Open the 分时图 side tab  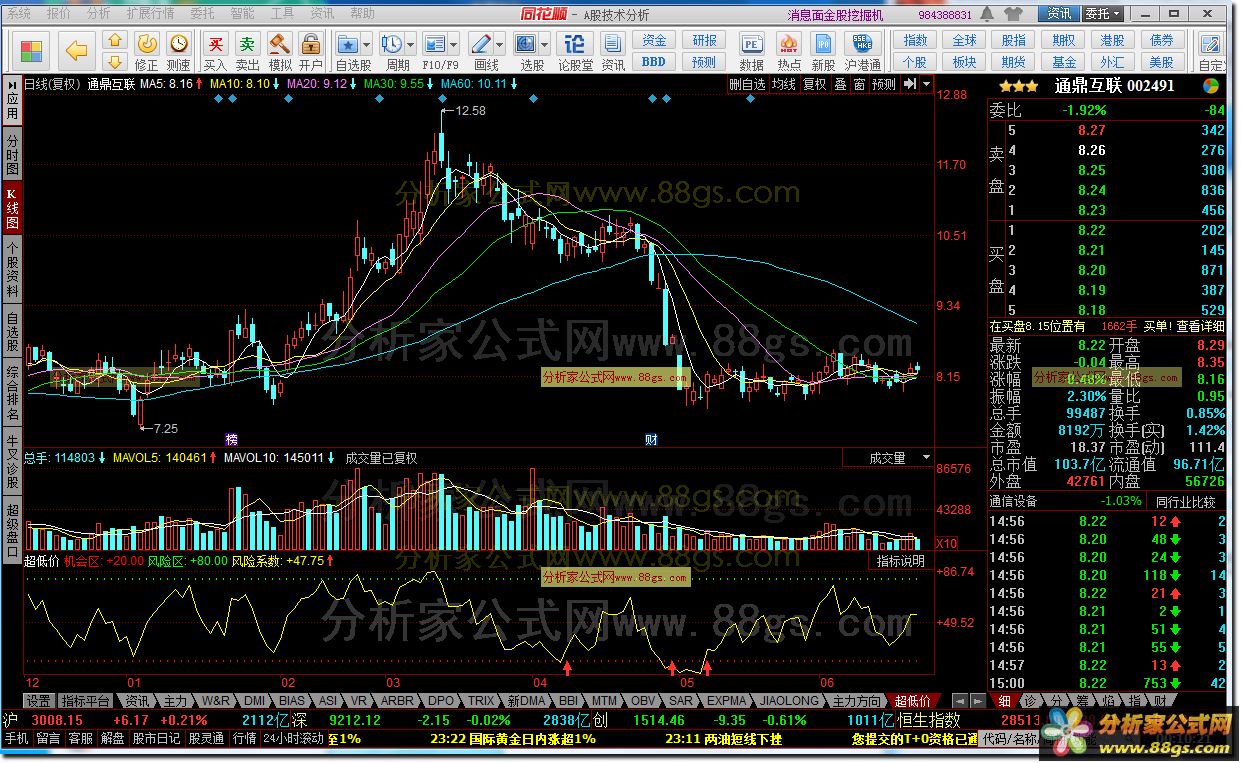point(12,155)
